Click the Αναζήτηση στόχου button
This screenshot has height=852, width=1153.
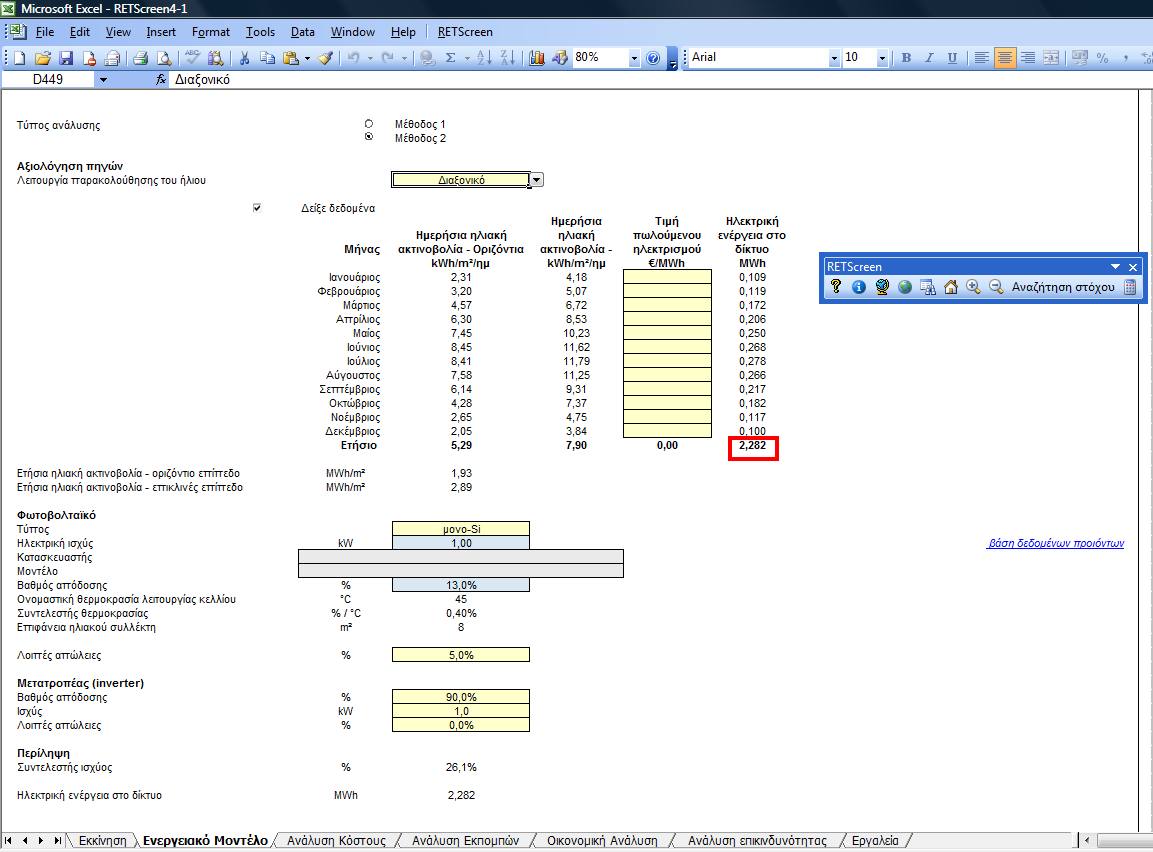pos(1063,287)
